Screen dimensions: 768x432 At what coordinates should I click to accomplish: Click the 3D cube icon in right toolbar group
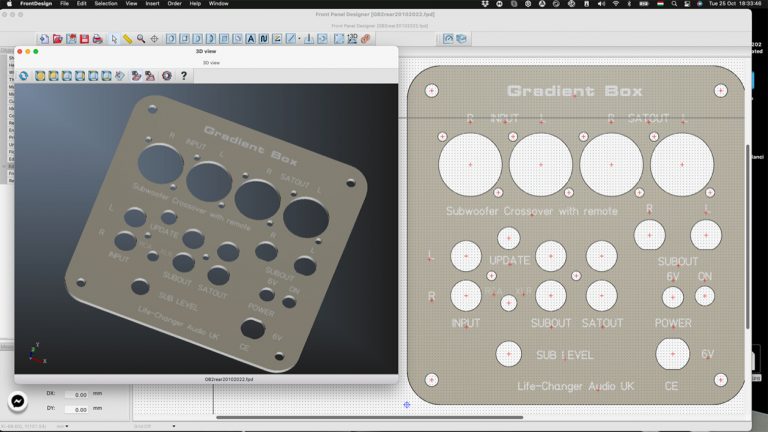[x=461, y=39]
